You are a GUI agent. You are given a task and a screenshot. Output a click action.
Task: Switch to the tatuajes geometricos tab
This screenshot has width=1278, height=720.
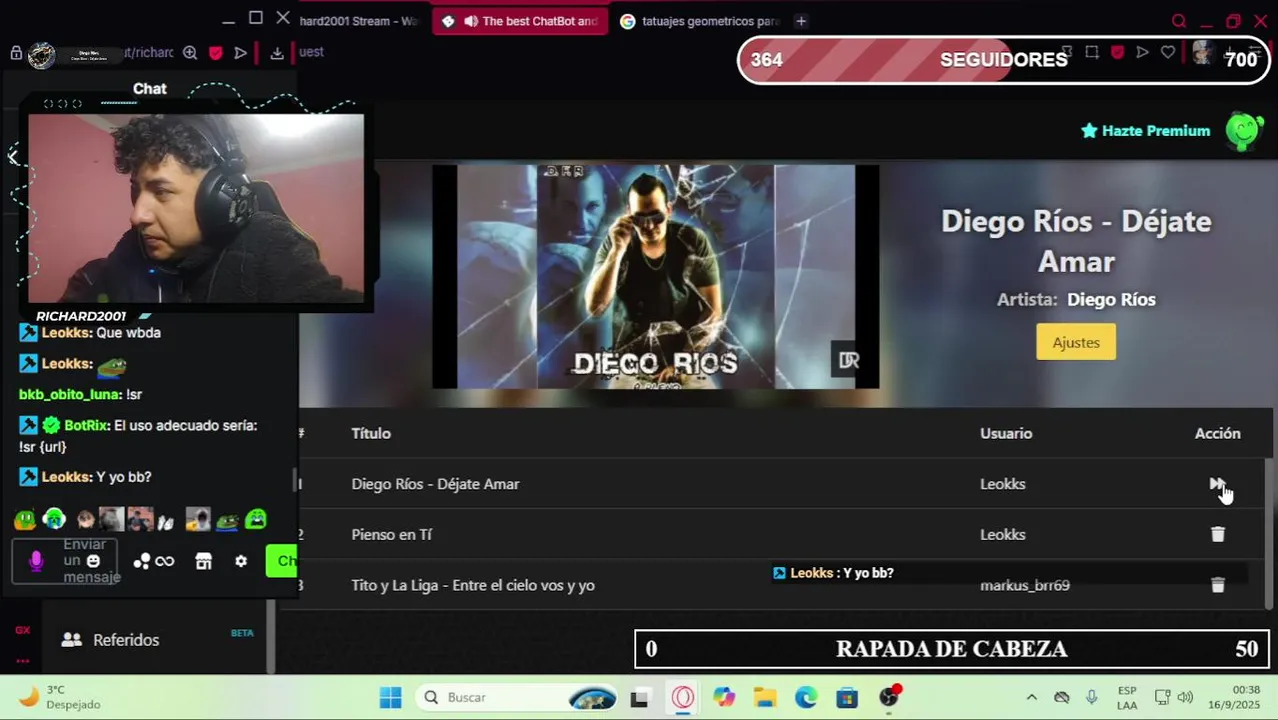click(698, 21)
